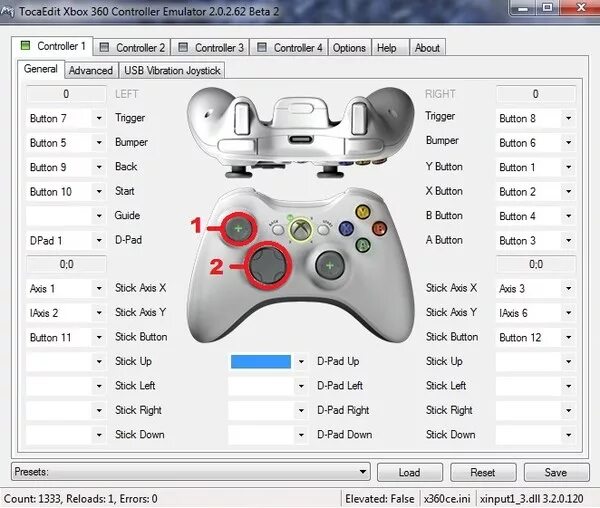Switch to the Controller 2 tab
This screenshot has width=600, height=508.
pyautogui.click(x=132, y=47)
